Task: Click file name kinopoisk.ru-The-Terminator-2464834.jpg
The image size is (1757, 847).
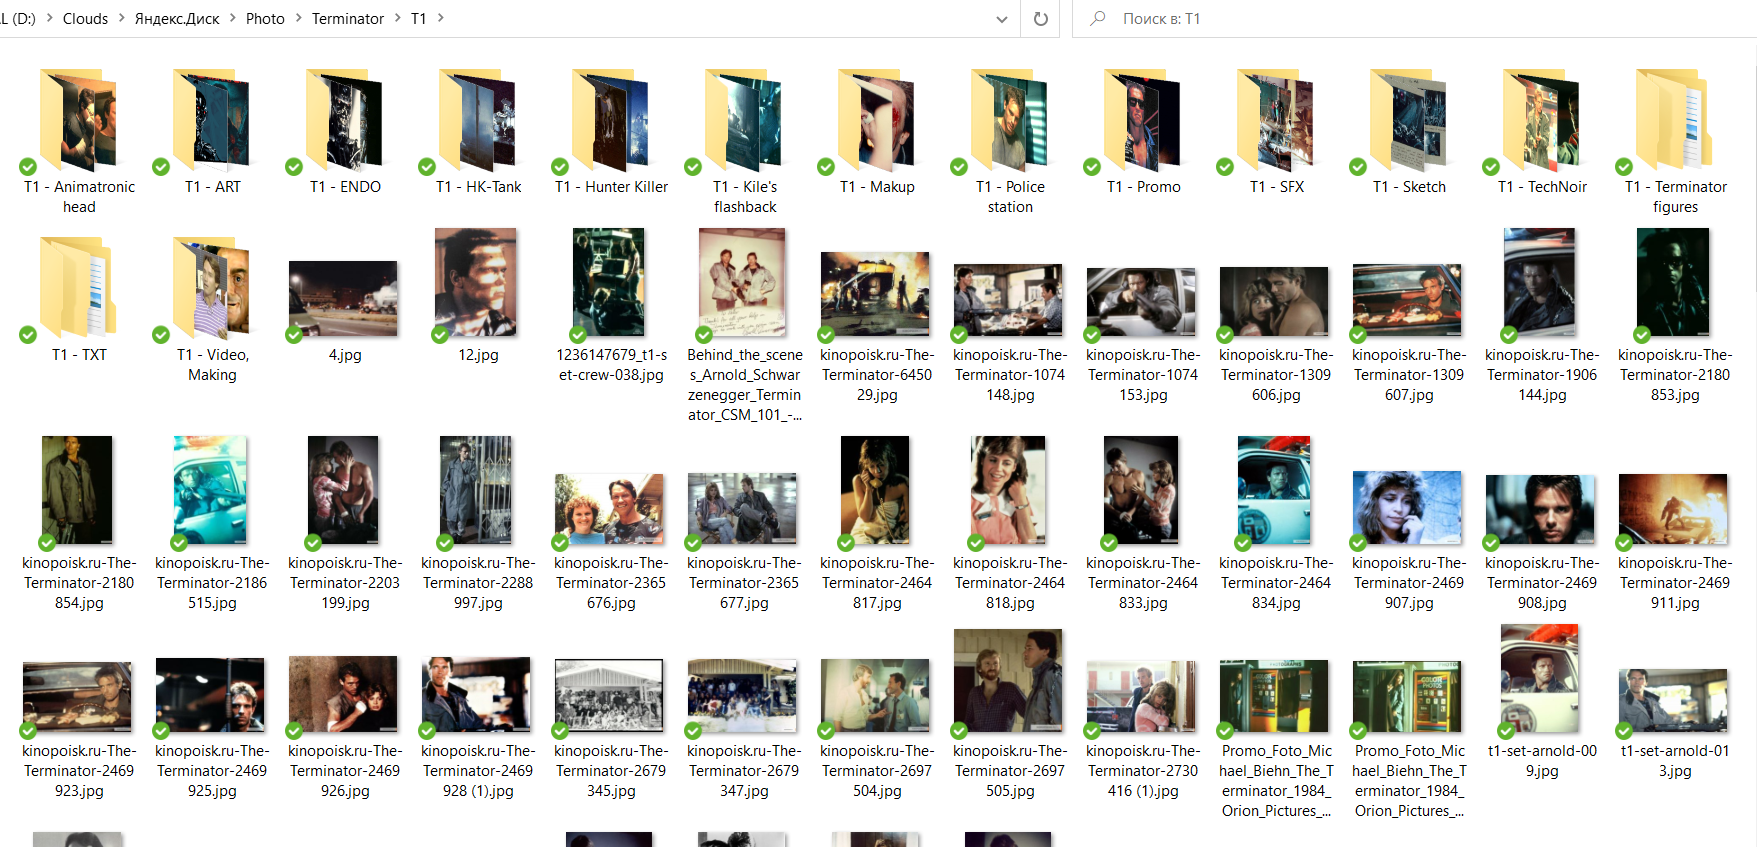Action: [x=1276, y=583]
